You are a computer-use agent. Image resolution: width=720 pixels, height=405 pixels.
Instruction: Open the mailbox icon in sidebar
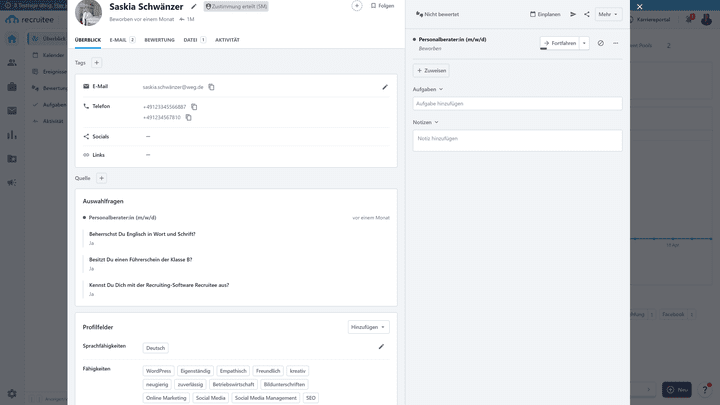pyautogui.click(x=12, y=111)
